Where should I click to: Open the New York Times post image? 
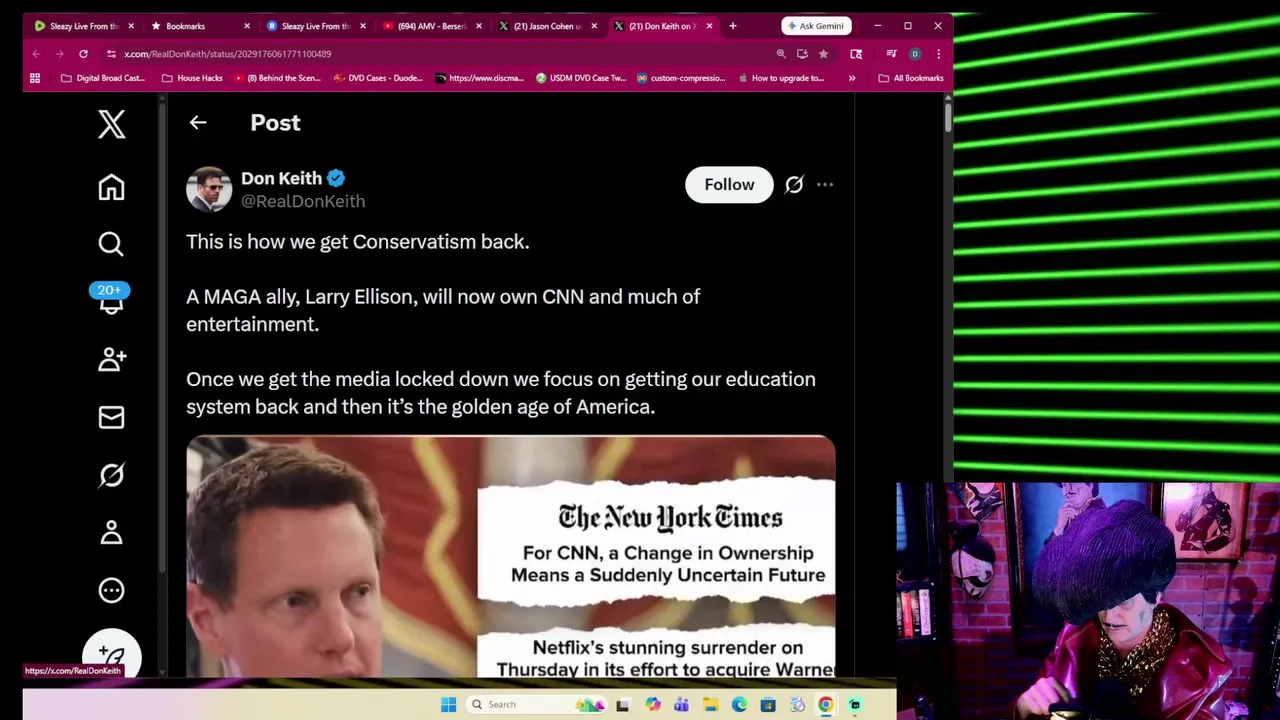click(x=510, y=556)
